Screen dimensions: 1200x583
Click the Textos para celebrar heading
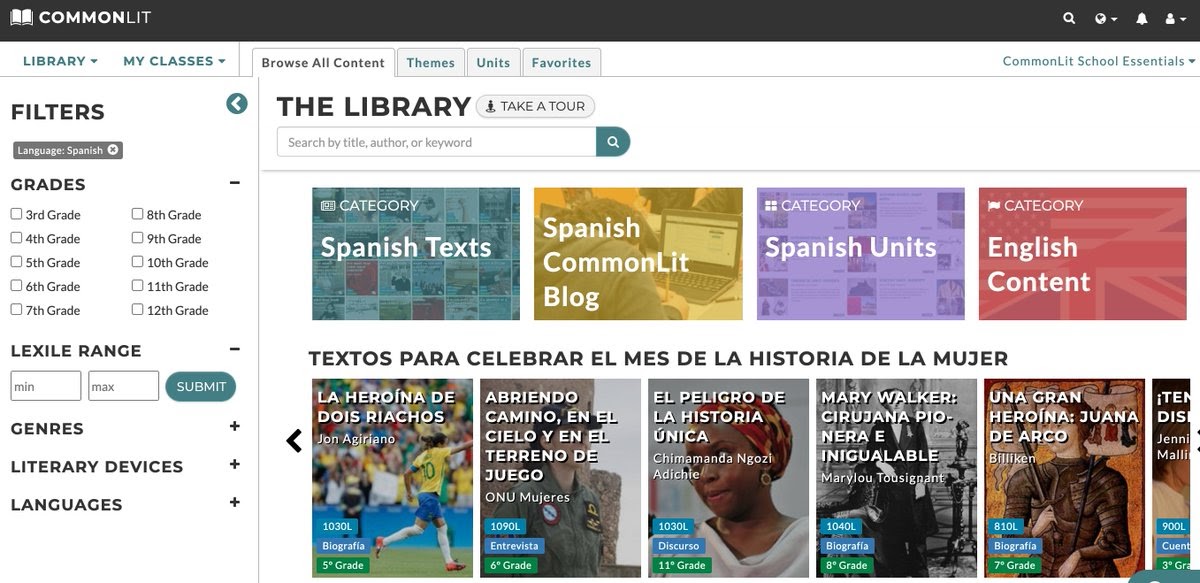pos(658,358)
